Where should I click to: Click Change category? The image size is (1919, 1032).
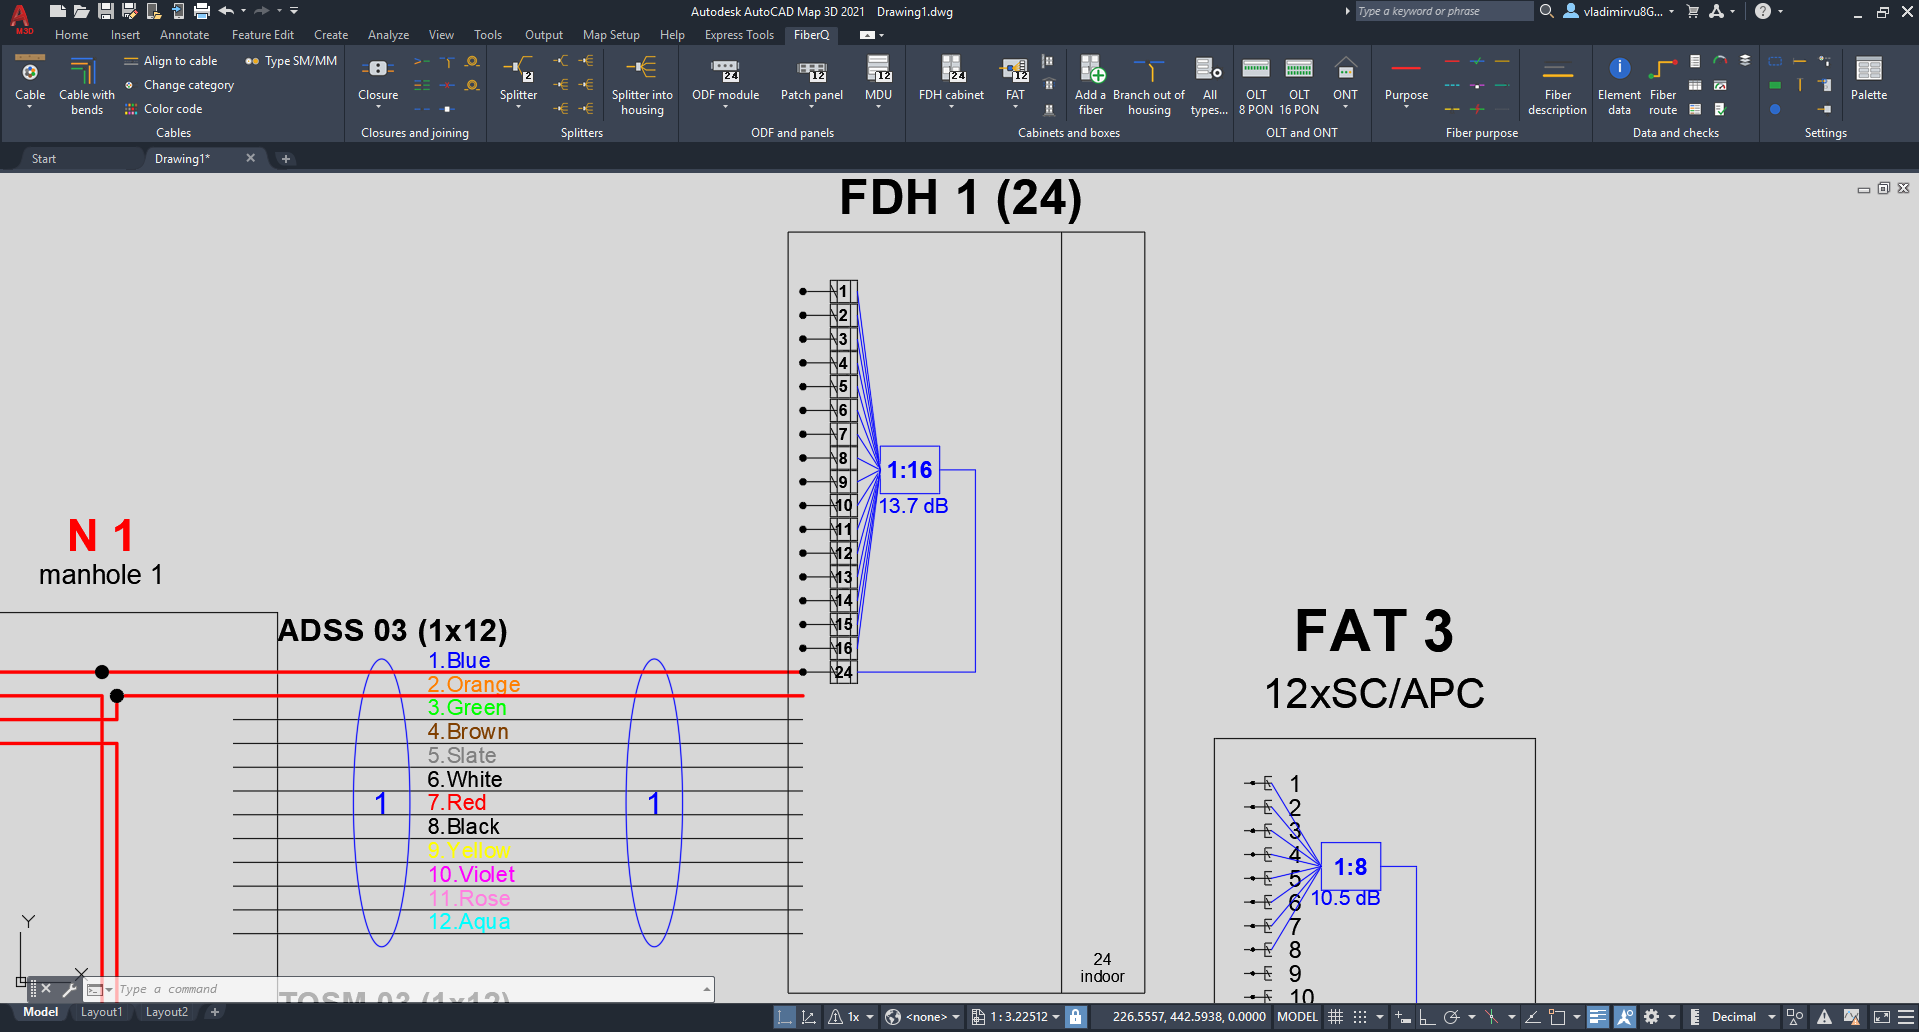click(179, 85)
